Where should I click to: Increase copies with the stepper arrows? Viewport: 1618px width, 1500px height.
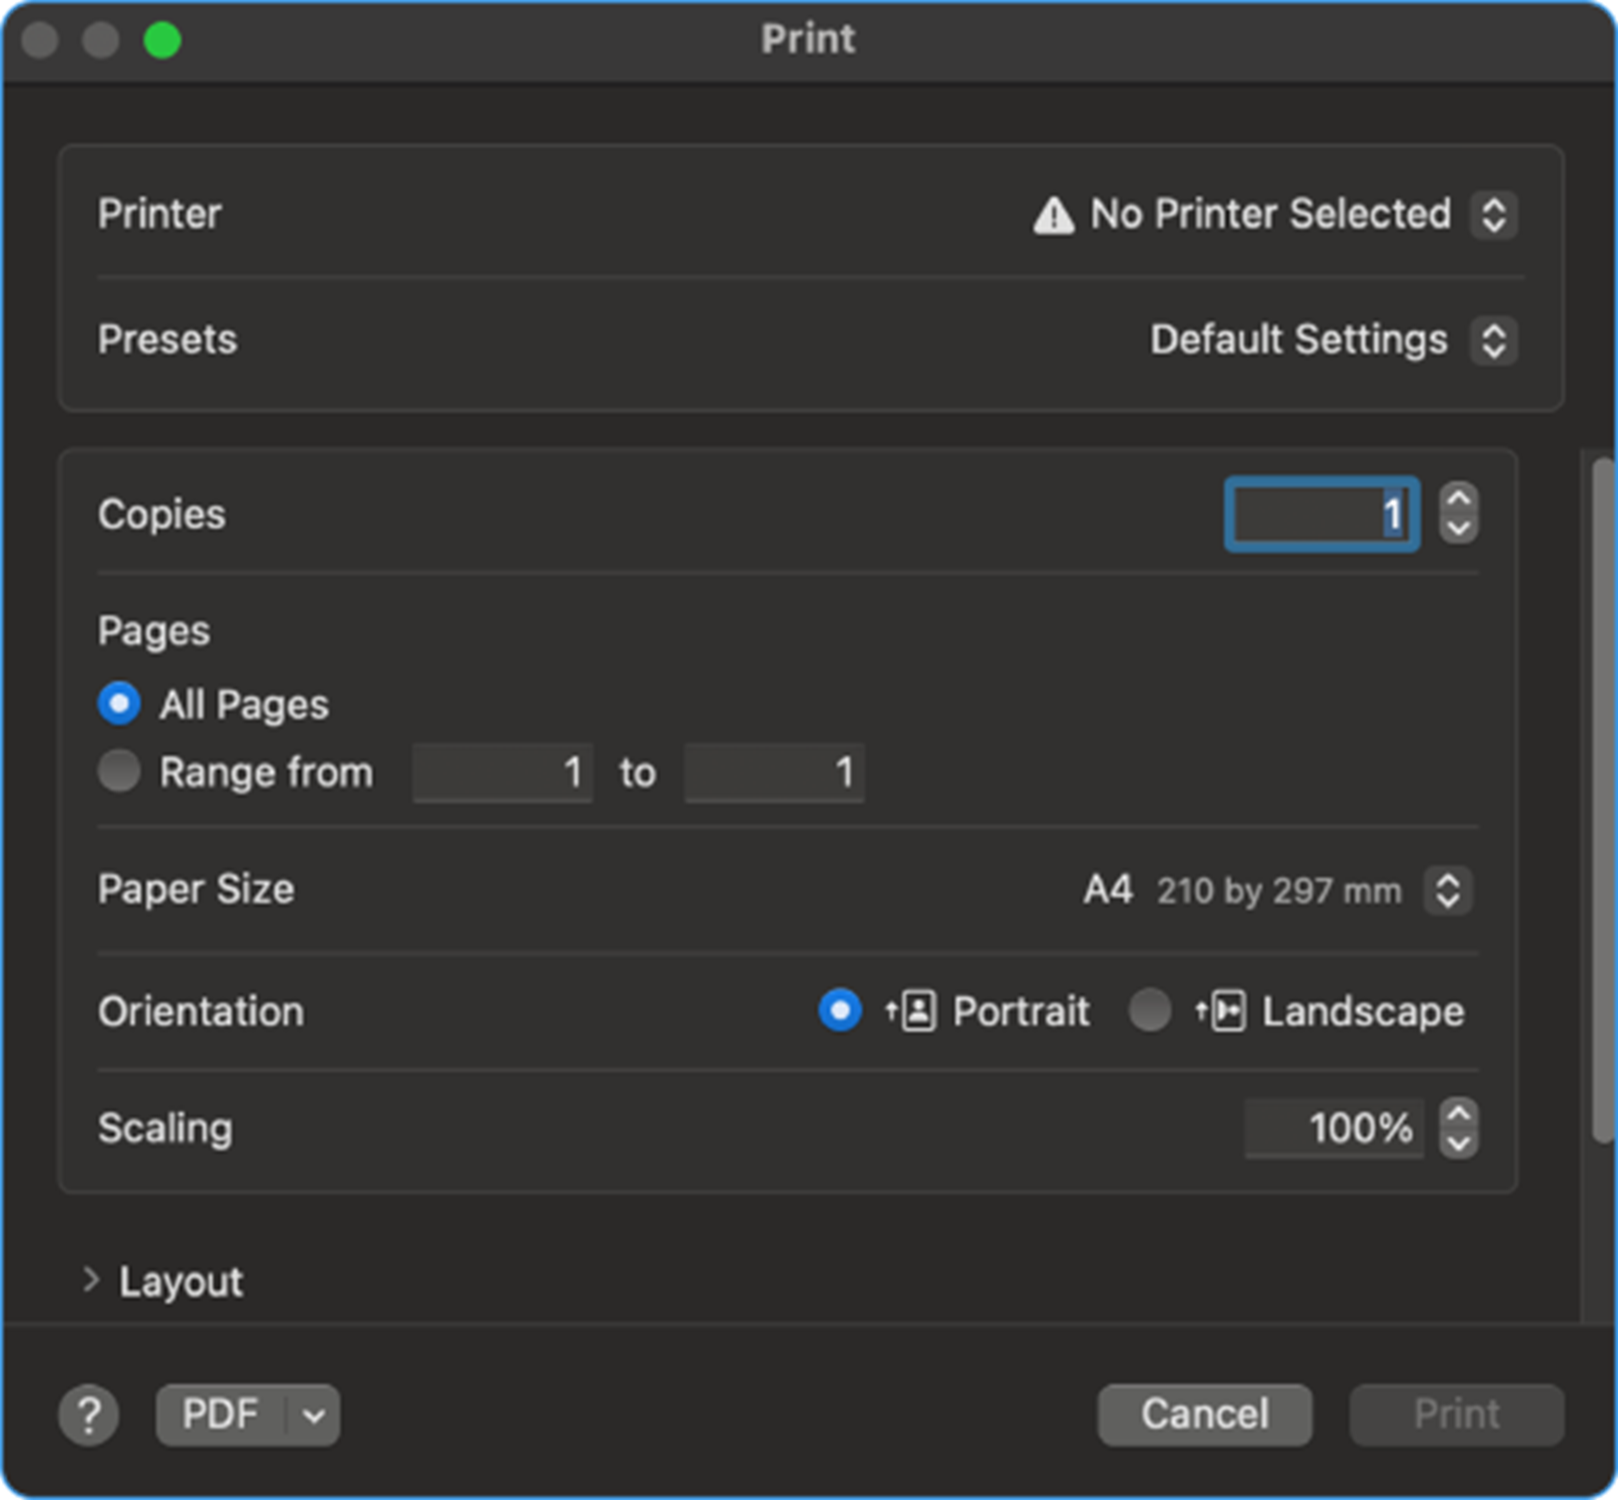point(1459,499)
